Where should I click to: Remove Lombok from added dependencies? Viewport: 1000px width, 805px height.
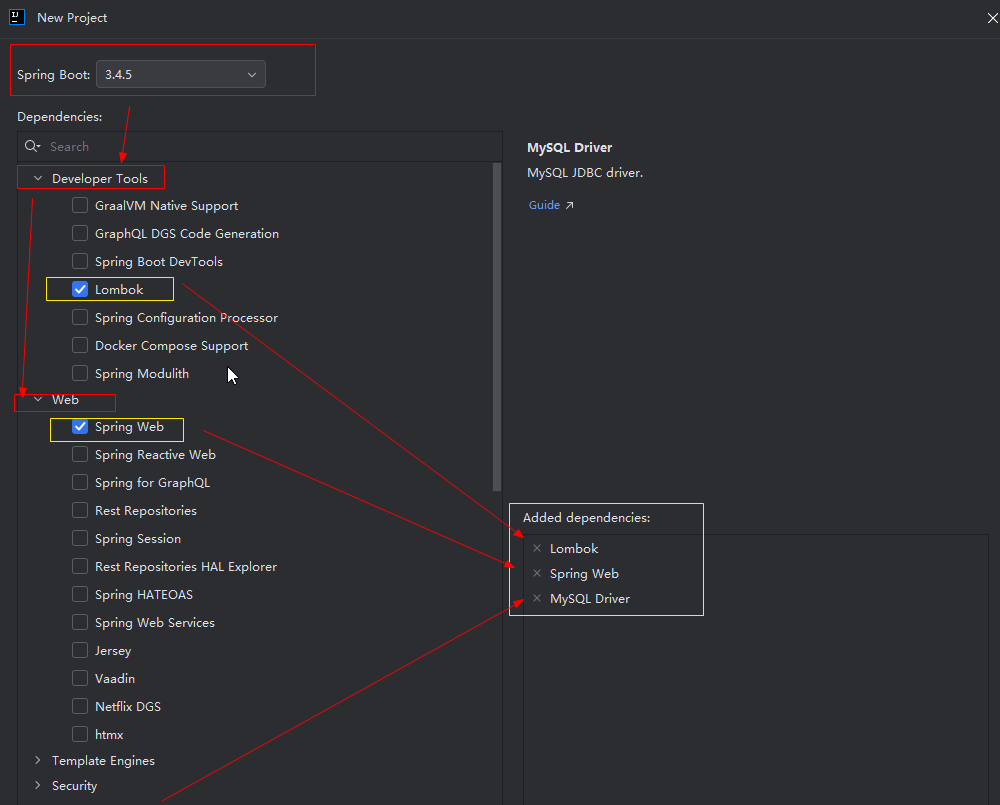(537, 549)
